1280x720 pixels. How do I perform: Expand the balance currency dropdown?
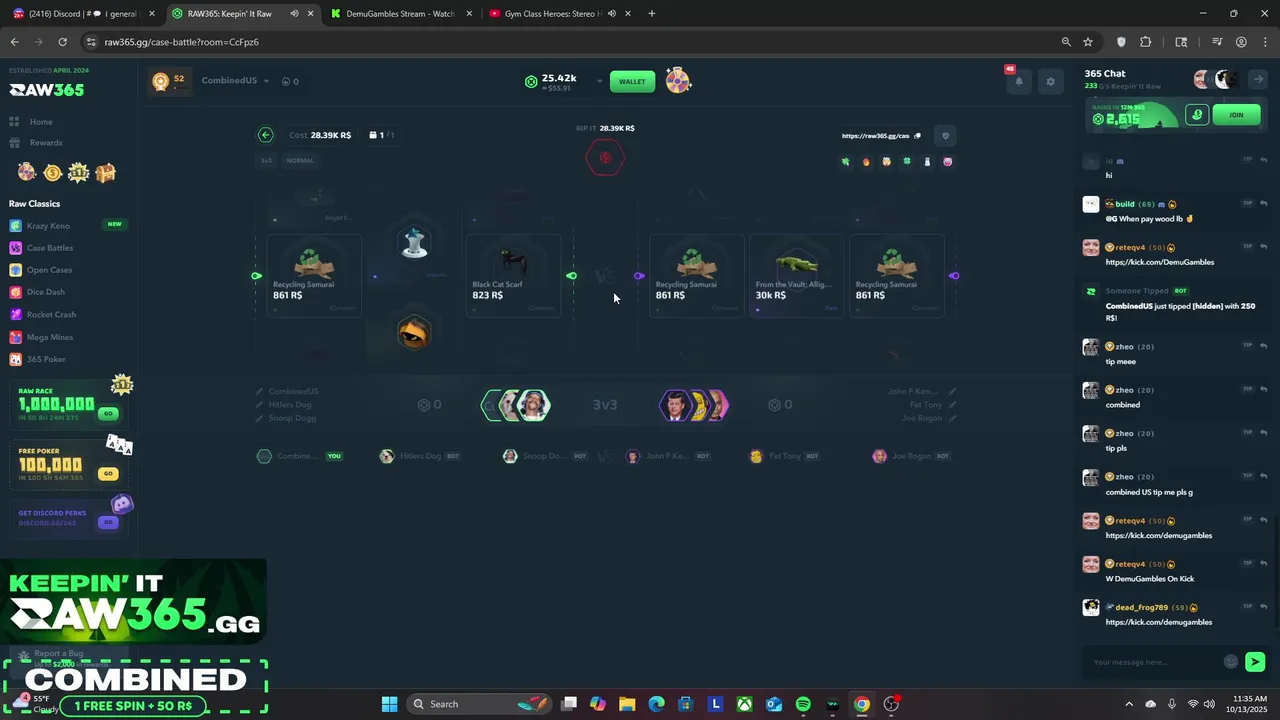point(599,81)
